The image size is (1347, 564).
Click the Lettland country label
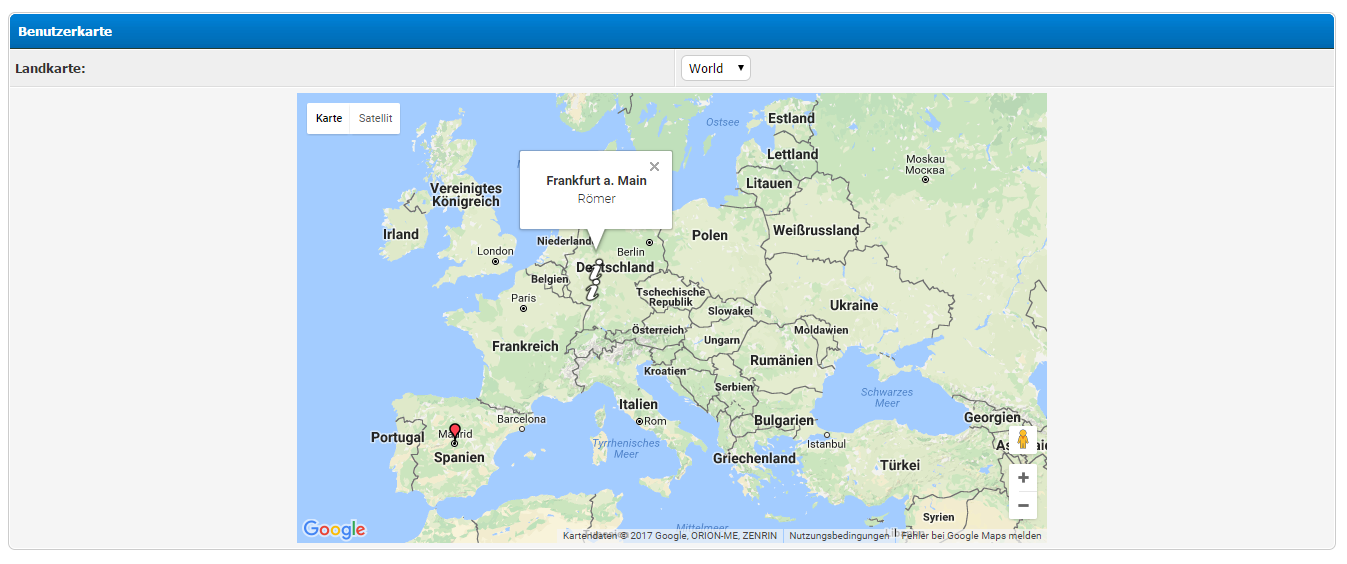(793, 154)
